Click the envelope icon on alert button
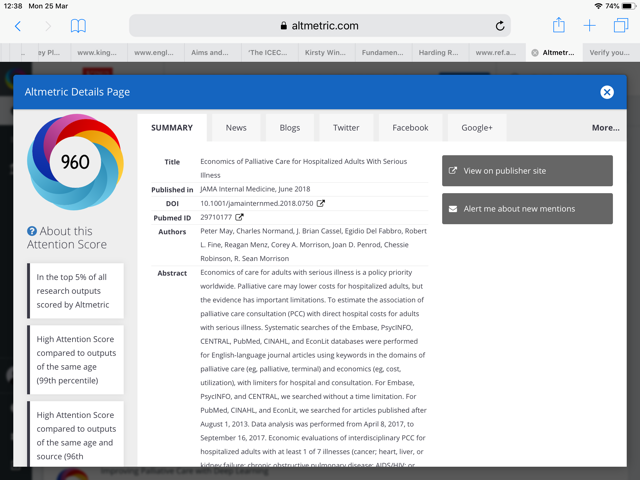640x480 pixels. pos(453,209)
